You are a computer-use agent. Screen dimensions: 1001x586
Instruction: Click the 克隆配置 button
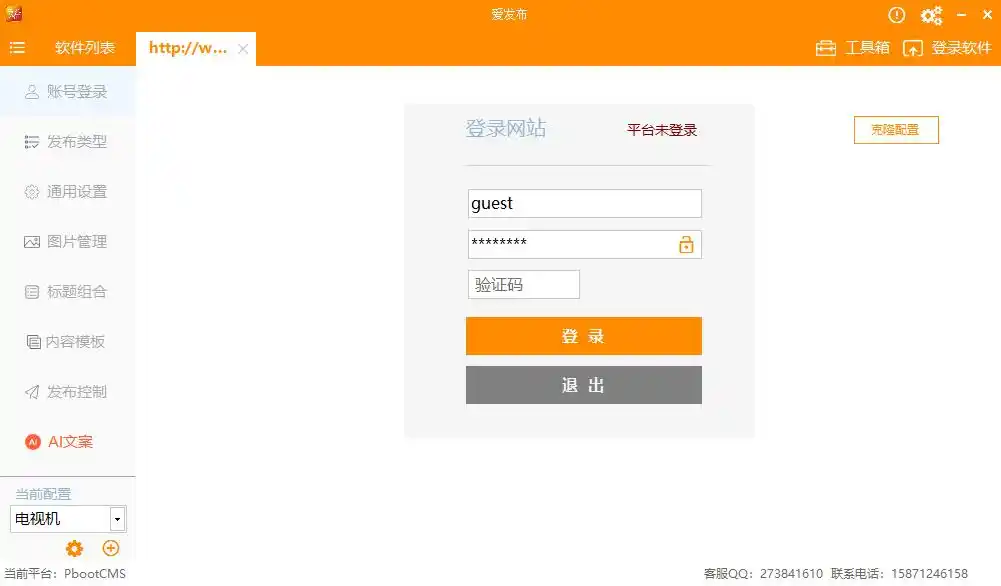895,130
